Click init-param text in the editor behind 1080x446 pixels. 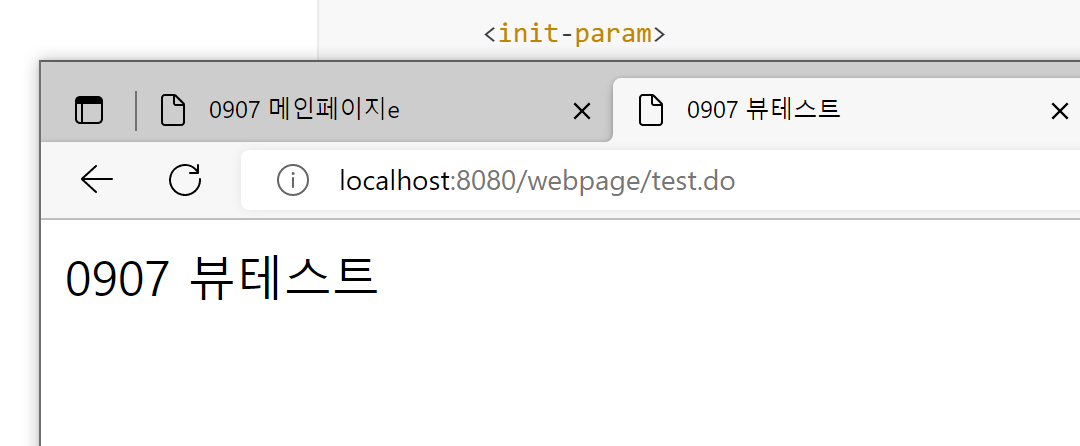click(x=574, y=32)
